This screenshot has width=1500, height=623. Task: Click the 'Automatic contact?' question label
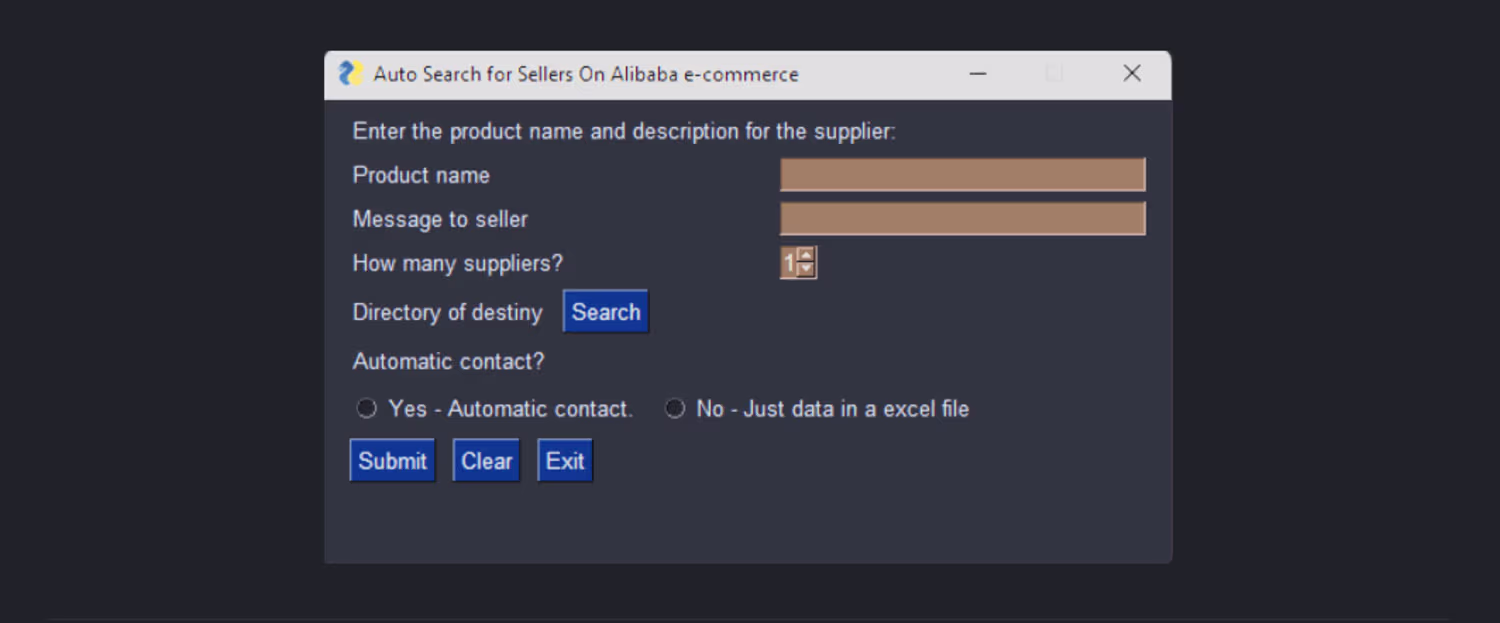pos(448,361)
